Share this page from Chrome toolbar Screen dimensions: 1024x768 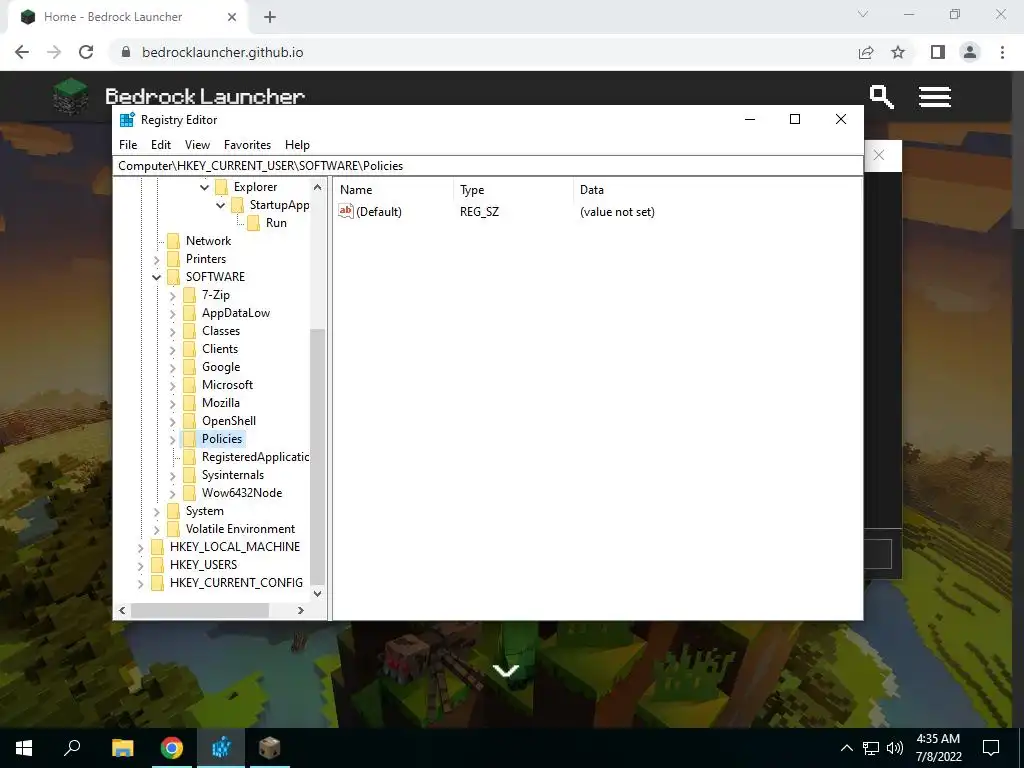tap(866, 52)
